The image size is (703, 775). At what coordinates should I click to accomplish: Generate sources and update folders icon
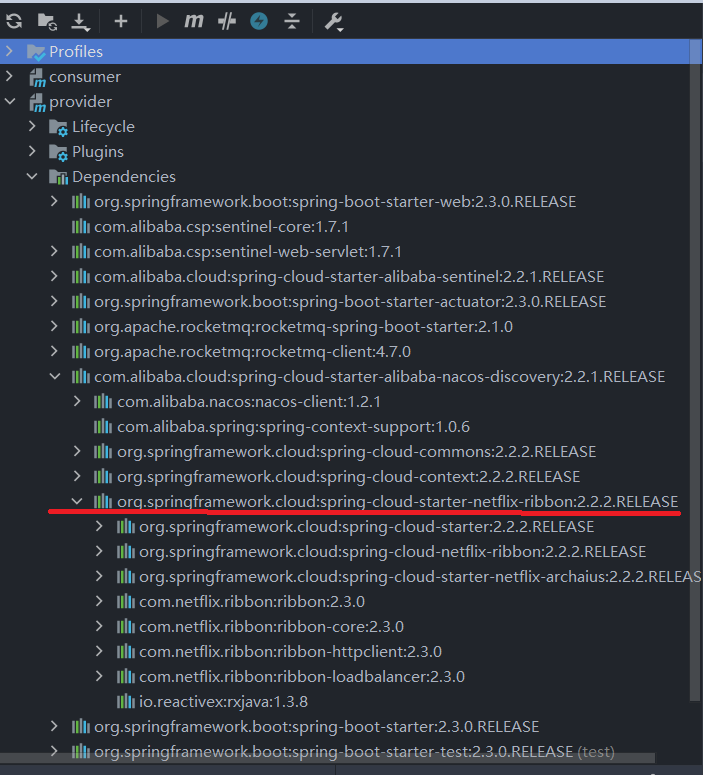tap(47, 21)
